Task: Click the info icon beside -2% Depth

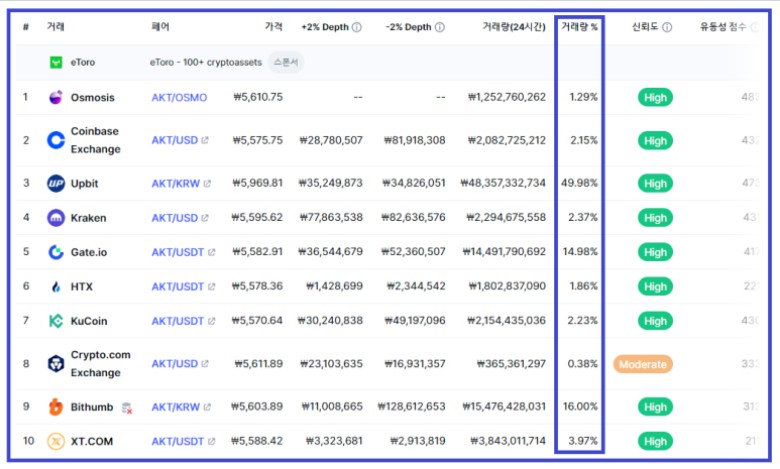Action: [440, 27]
